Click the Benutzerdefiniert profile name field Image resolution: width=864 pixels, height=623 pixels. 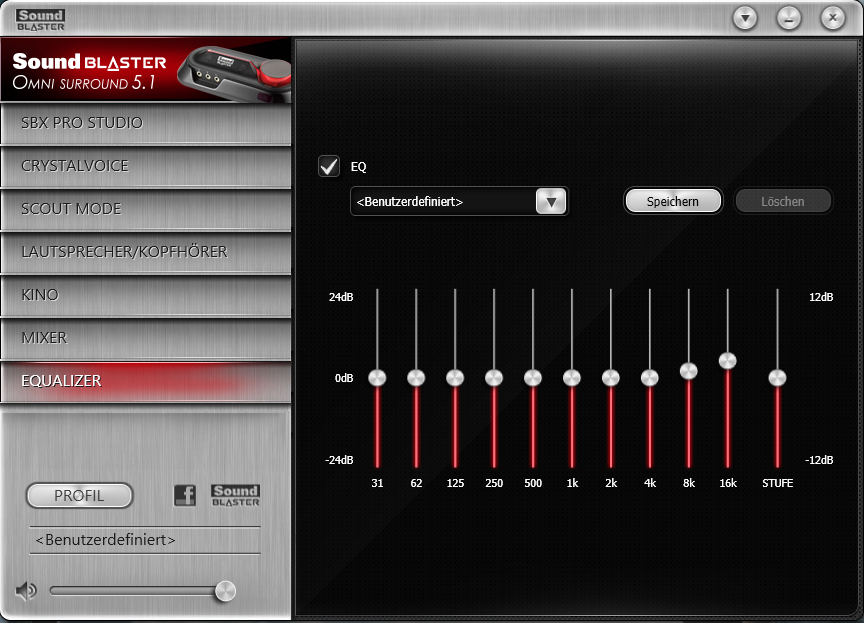click(x=144, y=540)
